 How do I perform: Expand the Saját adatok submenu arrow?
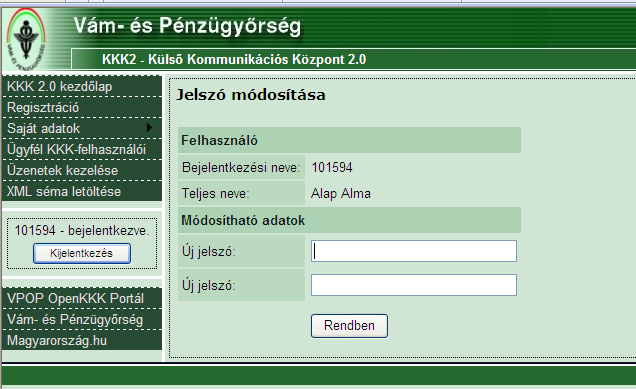point(149,128)
